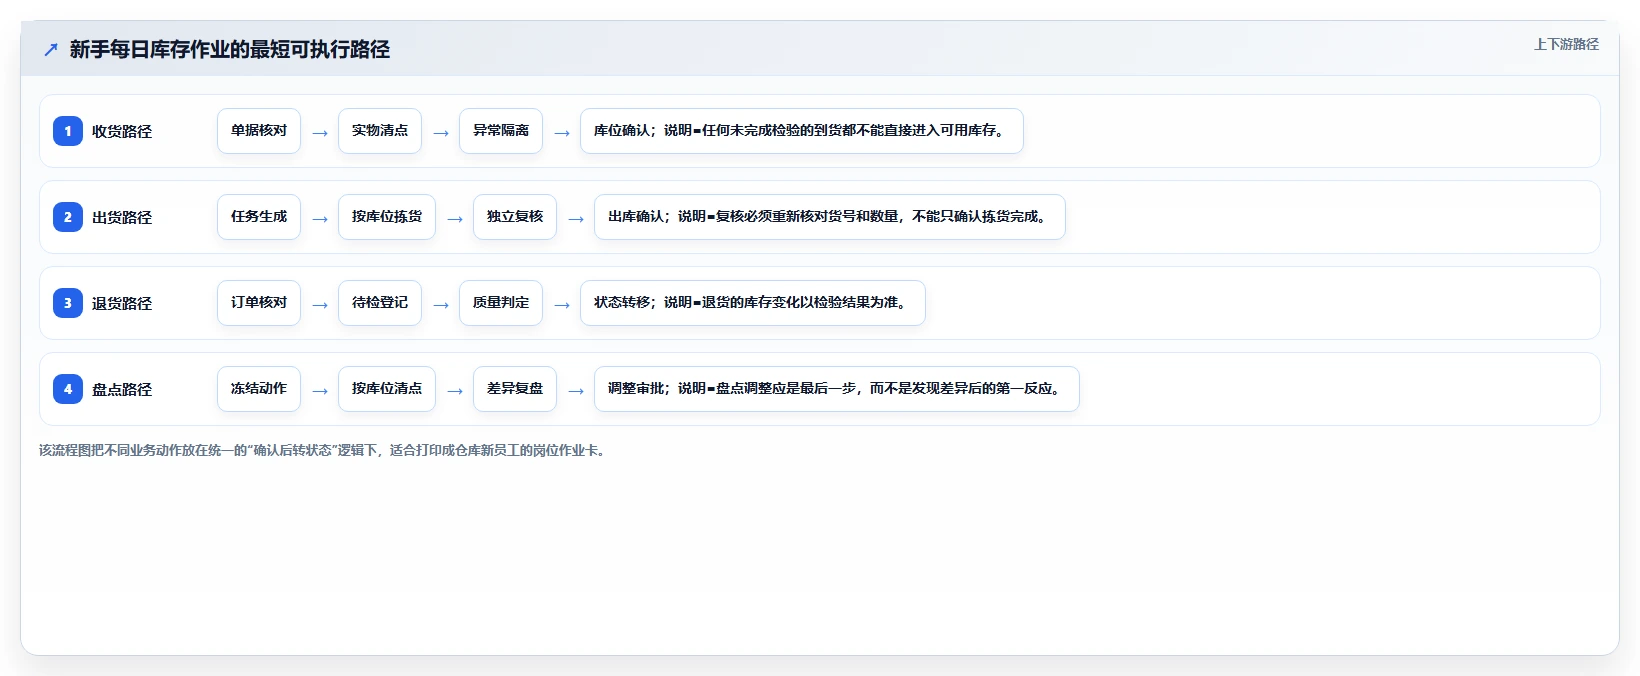
Task: Click the 出库确认 explanation box
Action: pyautogui.click(x=830, y=217)
